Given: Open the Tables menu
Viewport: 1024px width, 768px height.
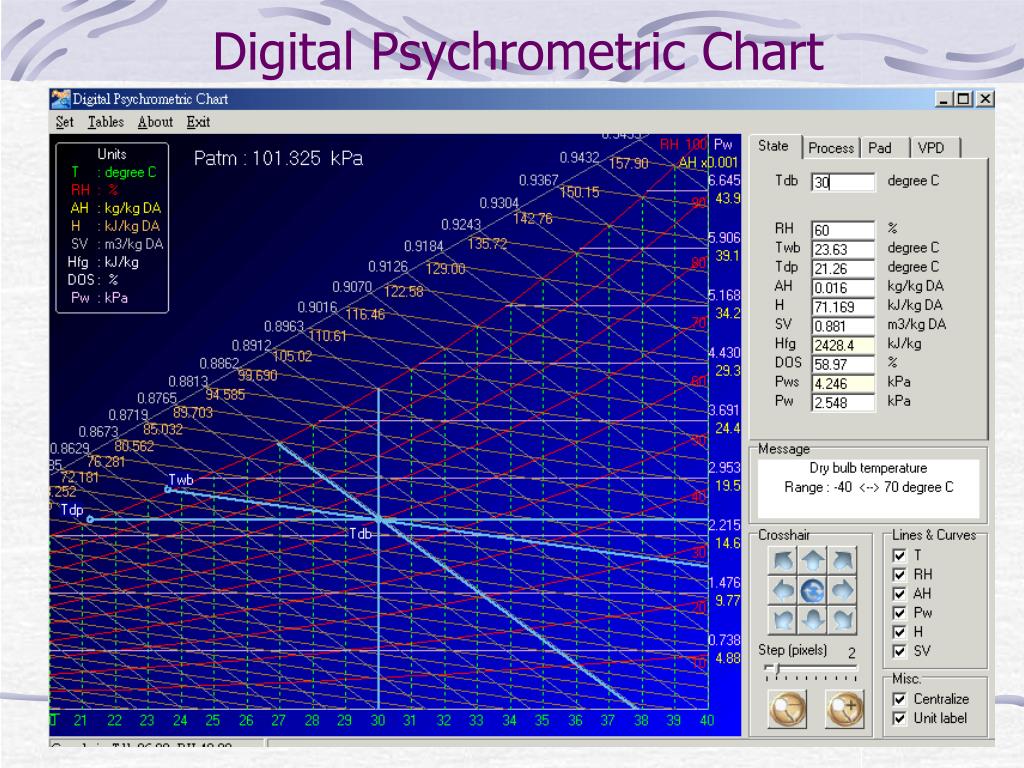Looking at the screenshot, I should (x=106, y=122).
